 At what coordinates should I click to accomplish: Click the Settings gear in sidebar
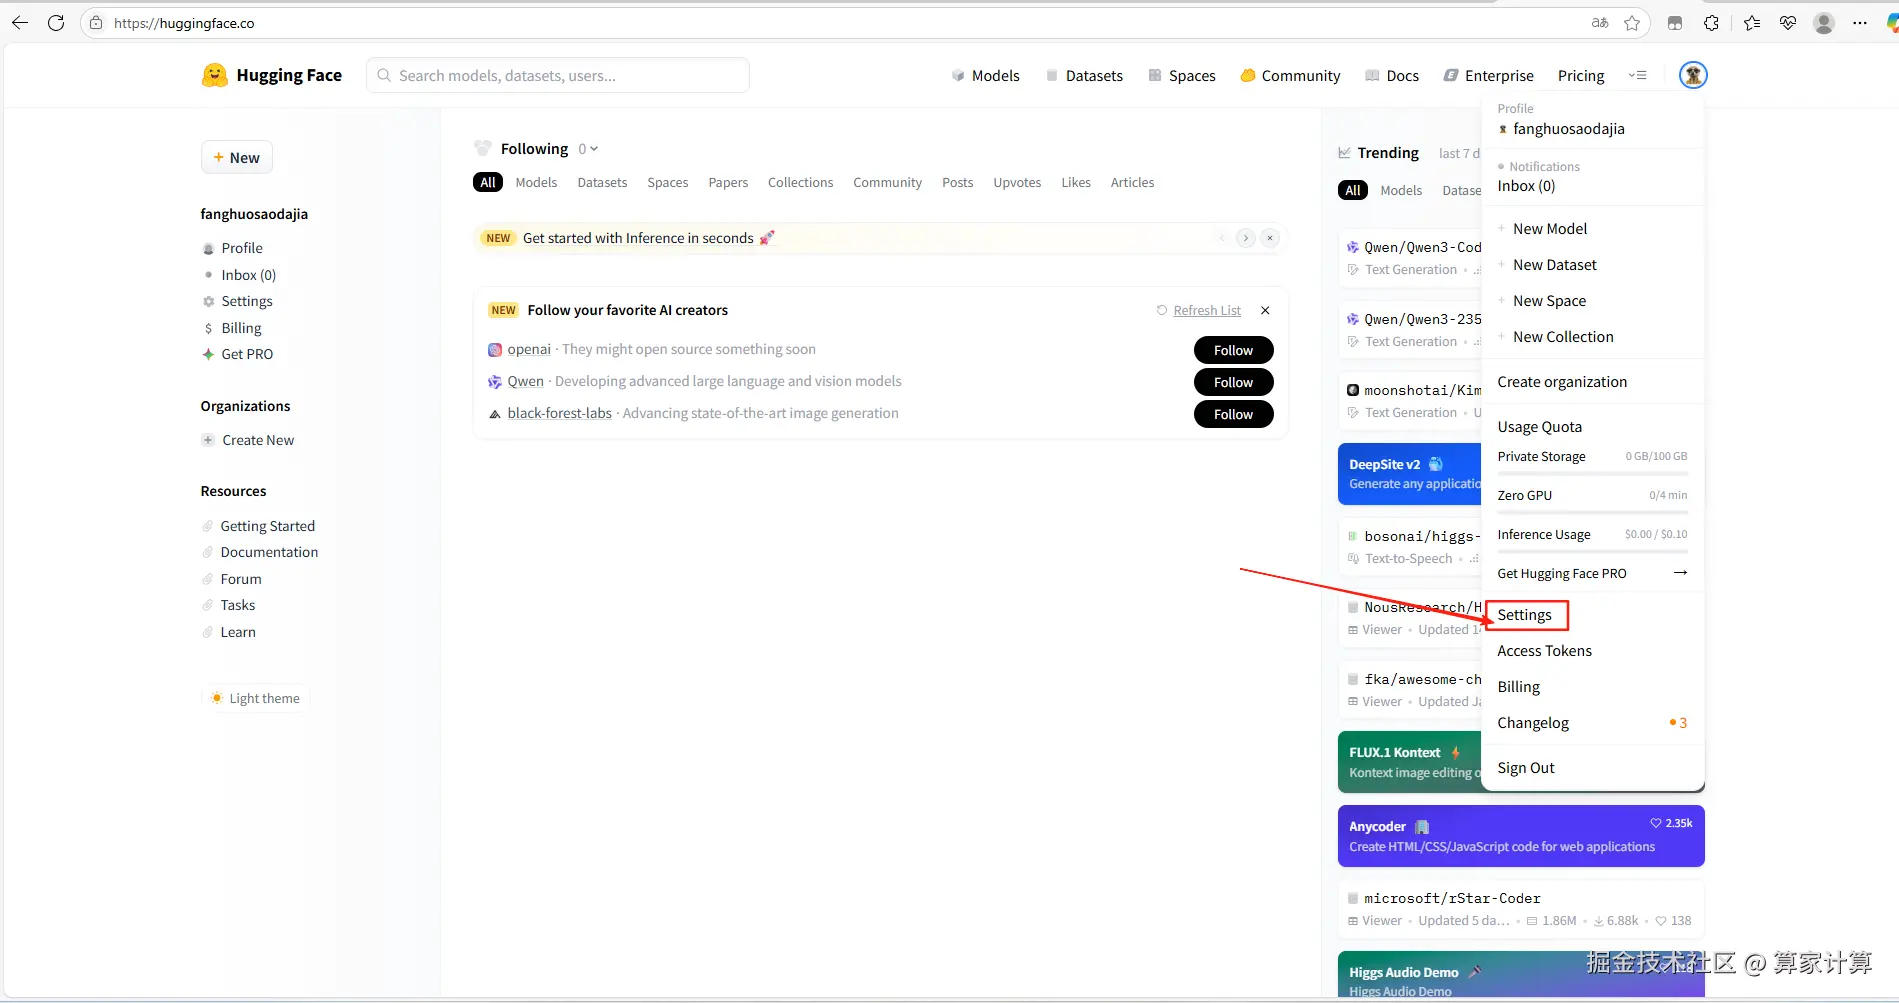point(208,301)
